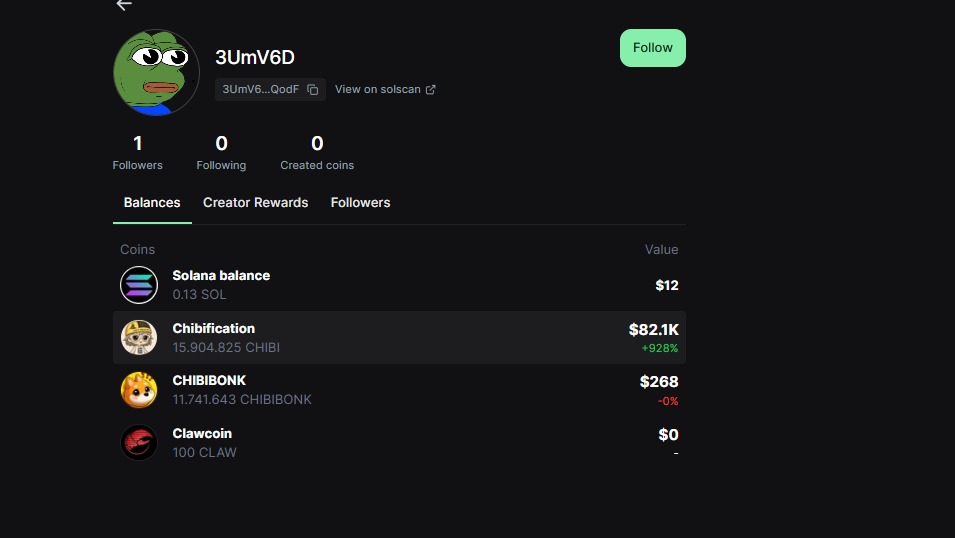Click the +928% gain percentage

(660, 349)
